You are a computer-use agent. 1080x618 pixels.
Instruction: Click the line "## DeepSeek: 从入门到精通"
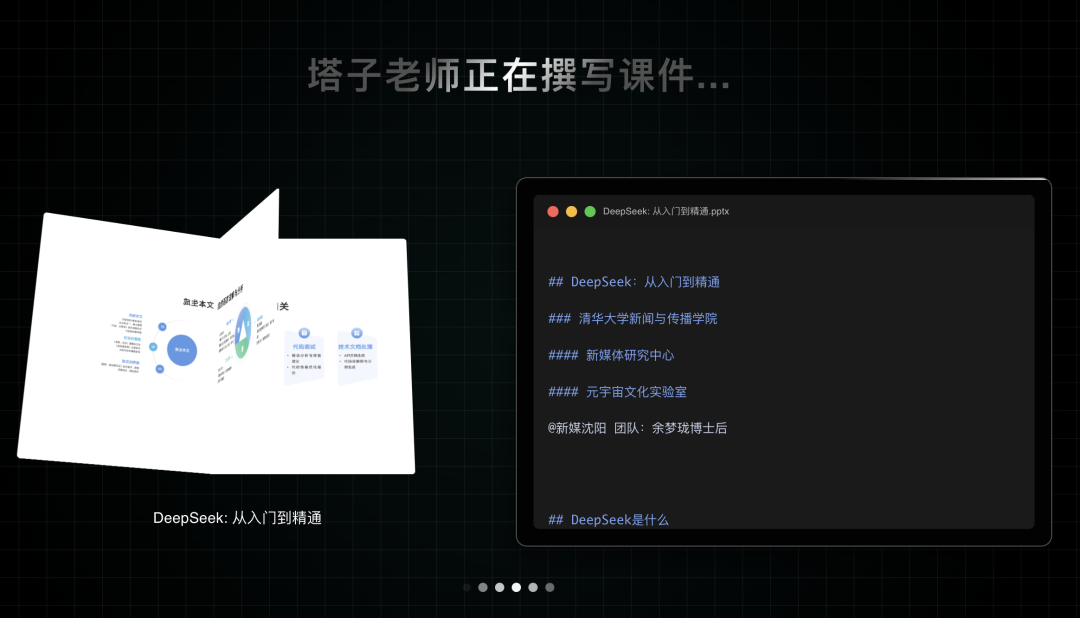(x=634, y=282)
